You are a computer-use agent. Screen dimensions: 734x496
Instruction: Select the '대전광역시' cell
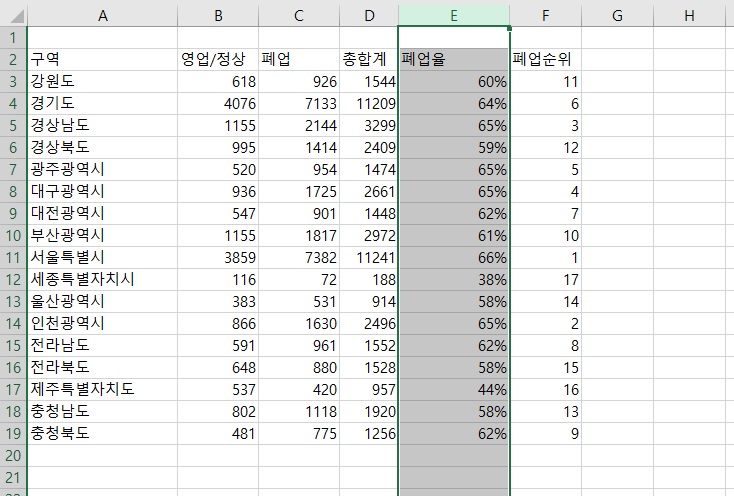pos(103,214)
